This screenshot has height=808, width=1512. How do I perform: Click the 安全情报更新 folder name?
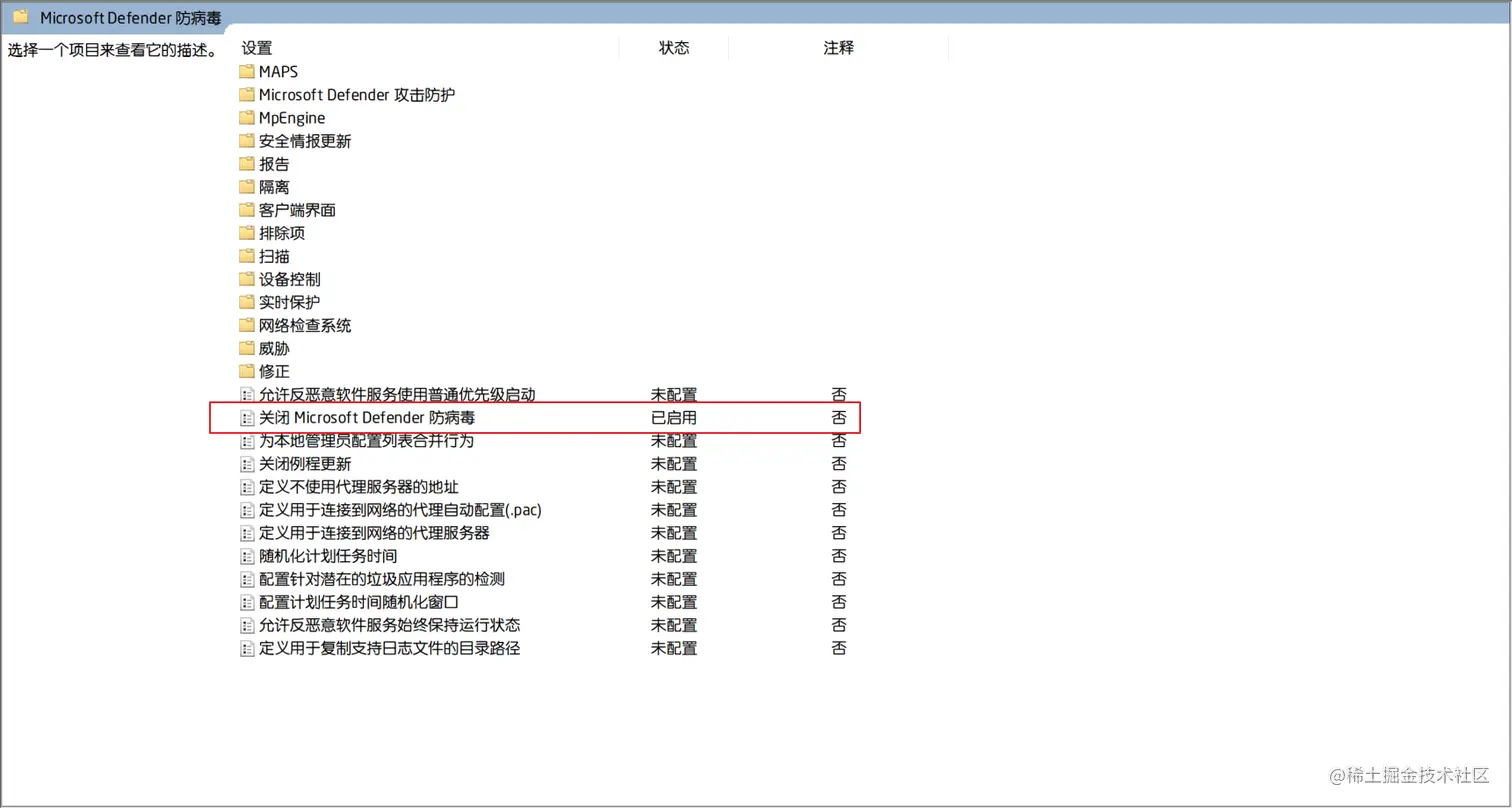click(x=305, y=140)
